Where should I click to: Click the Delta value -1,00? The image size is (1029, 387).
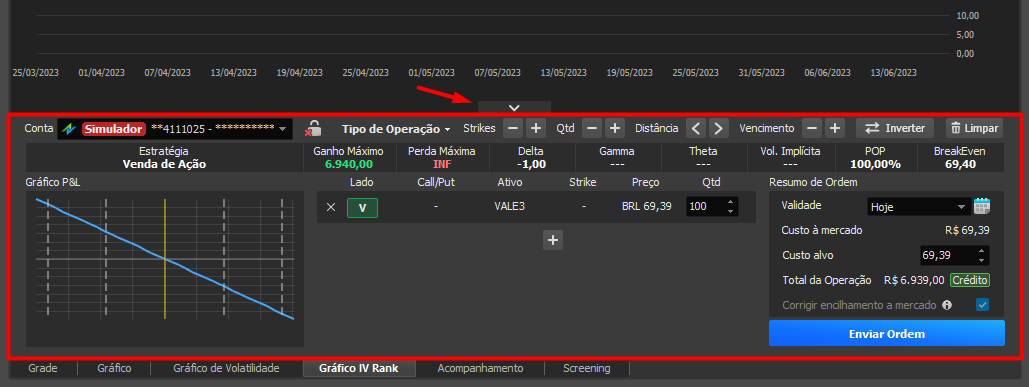pos(531,164)
